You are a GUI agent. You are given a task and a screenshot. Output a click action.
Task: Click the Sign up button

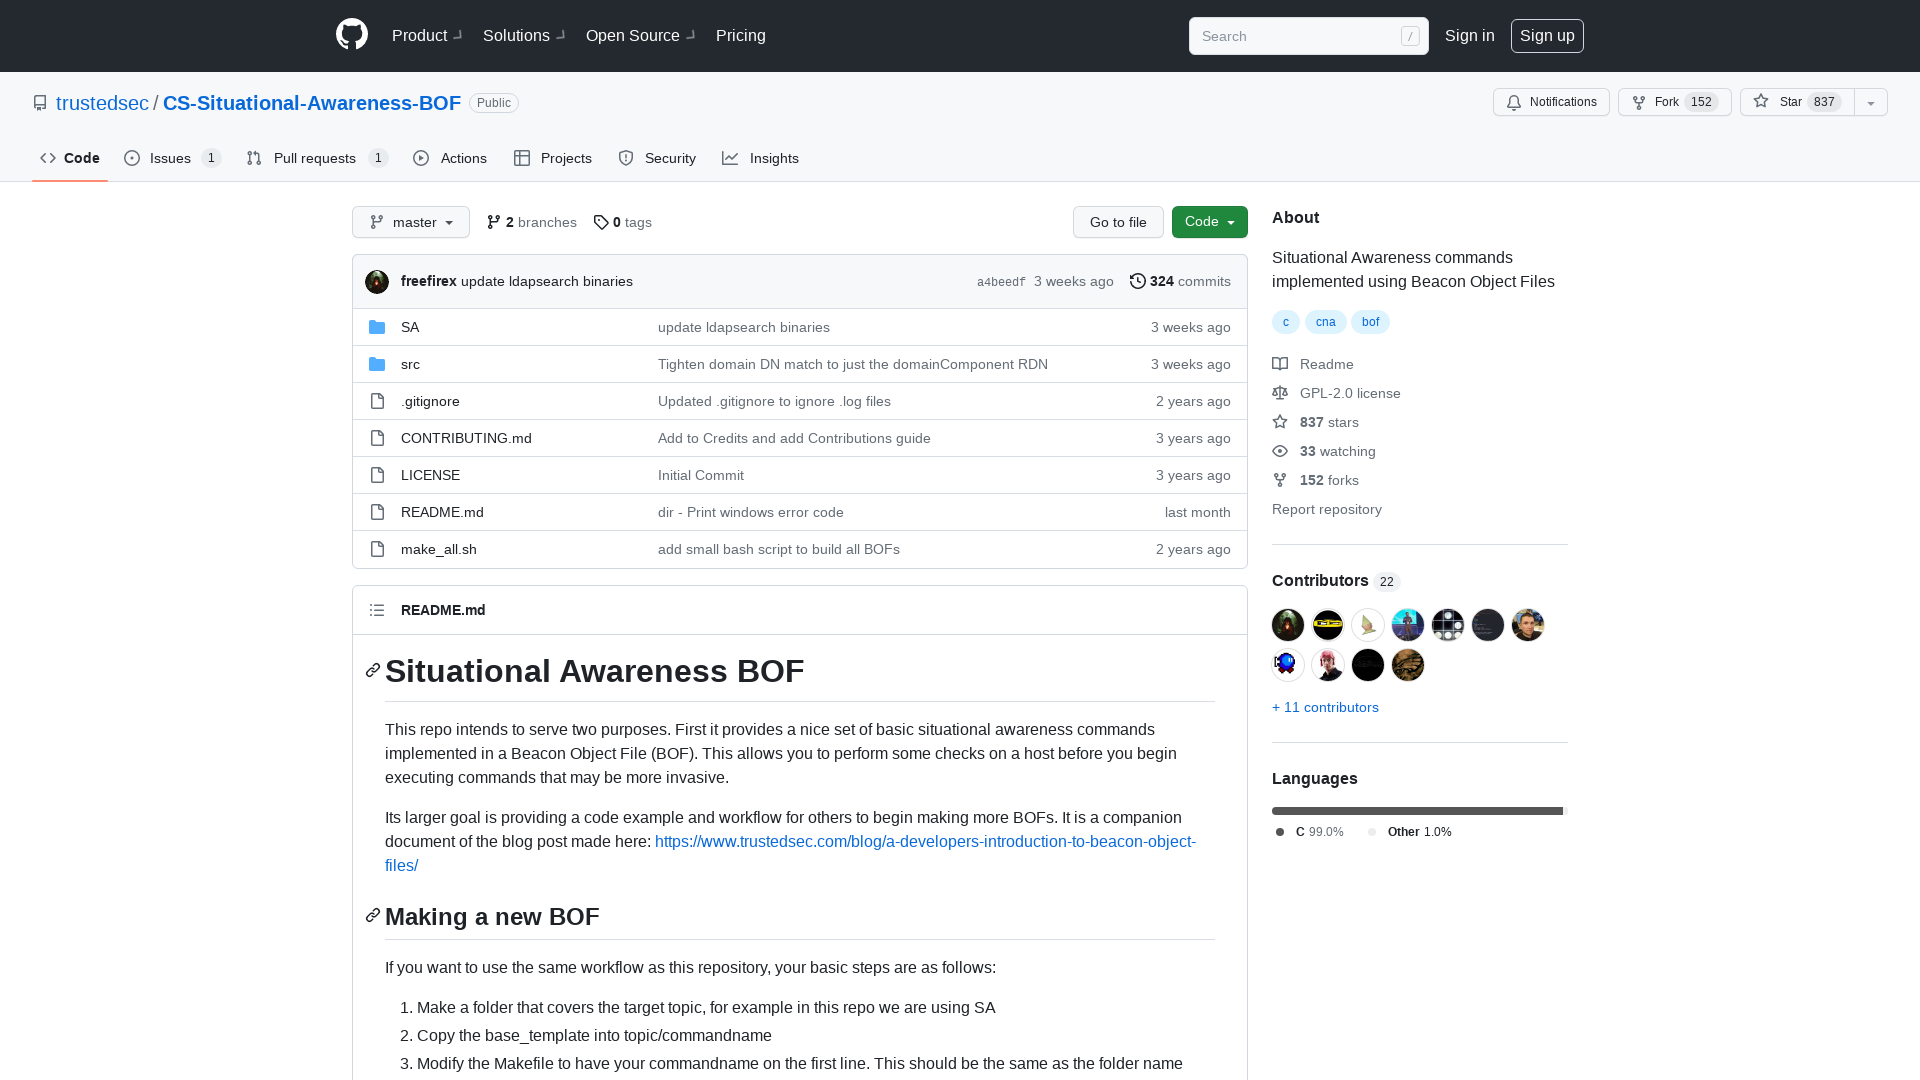pyautogui.click(x=1547, y=35)
